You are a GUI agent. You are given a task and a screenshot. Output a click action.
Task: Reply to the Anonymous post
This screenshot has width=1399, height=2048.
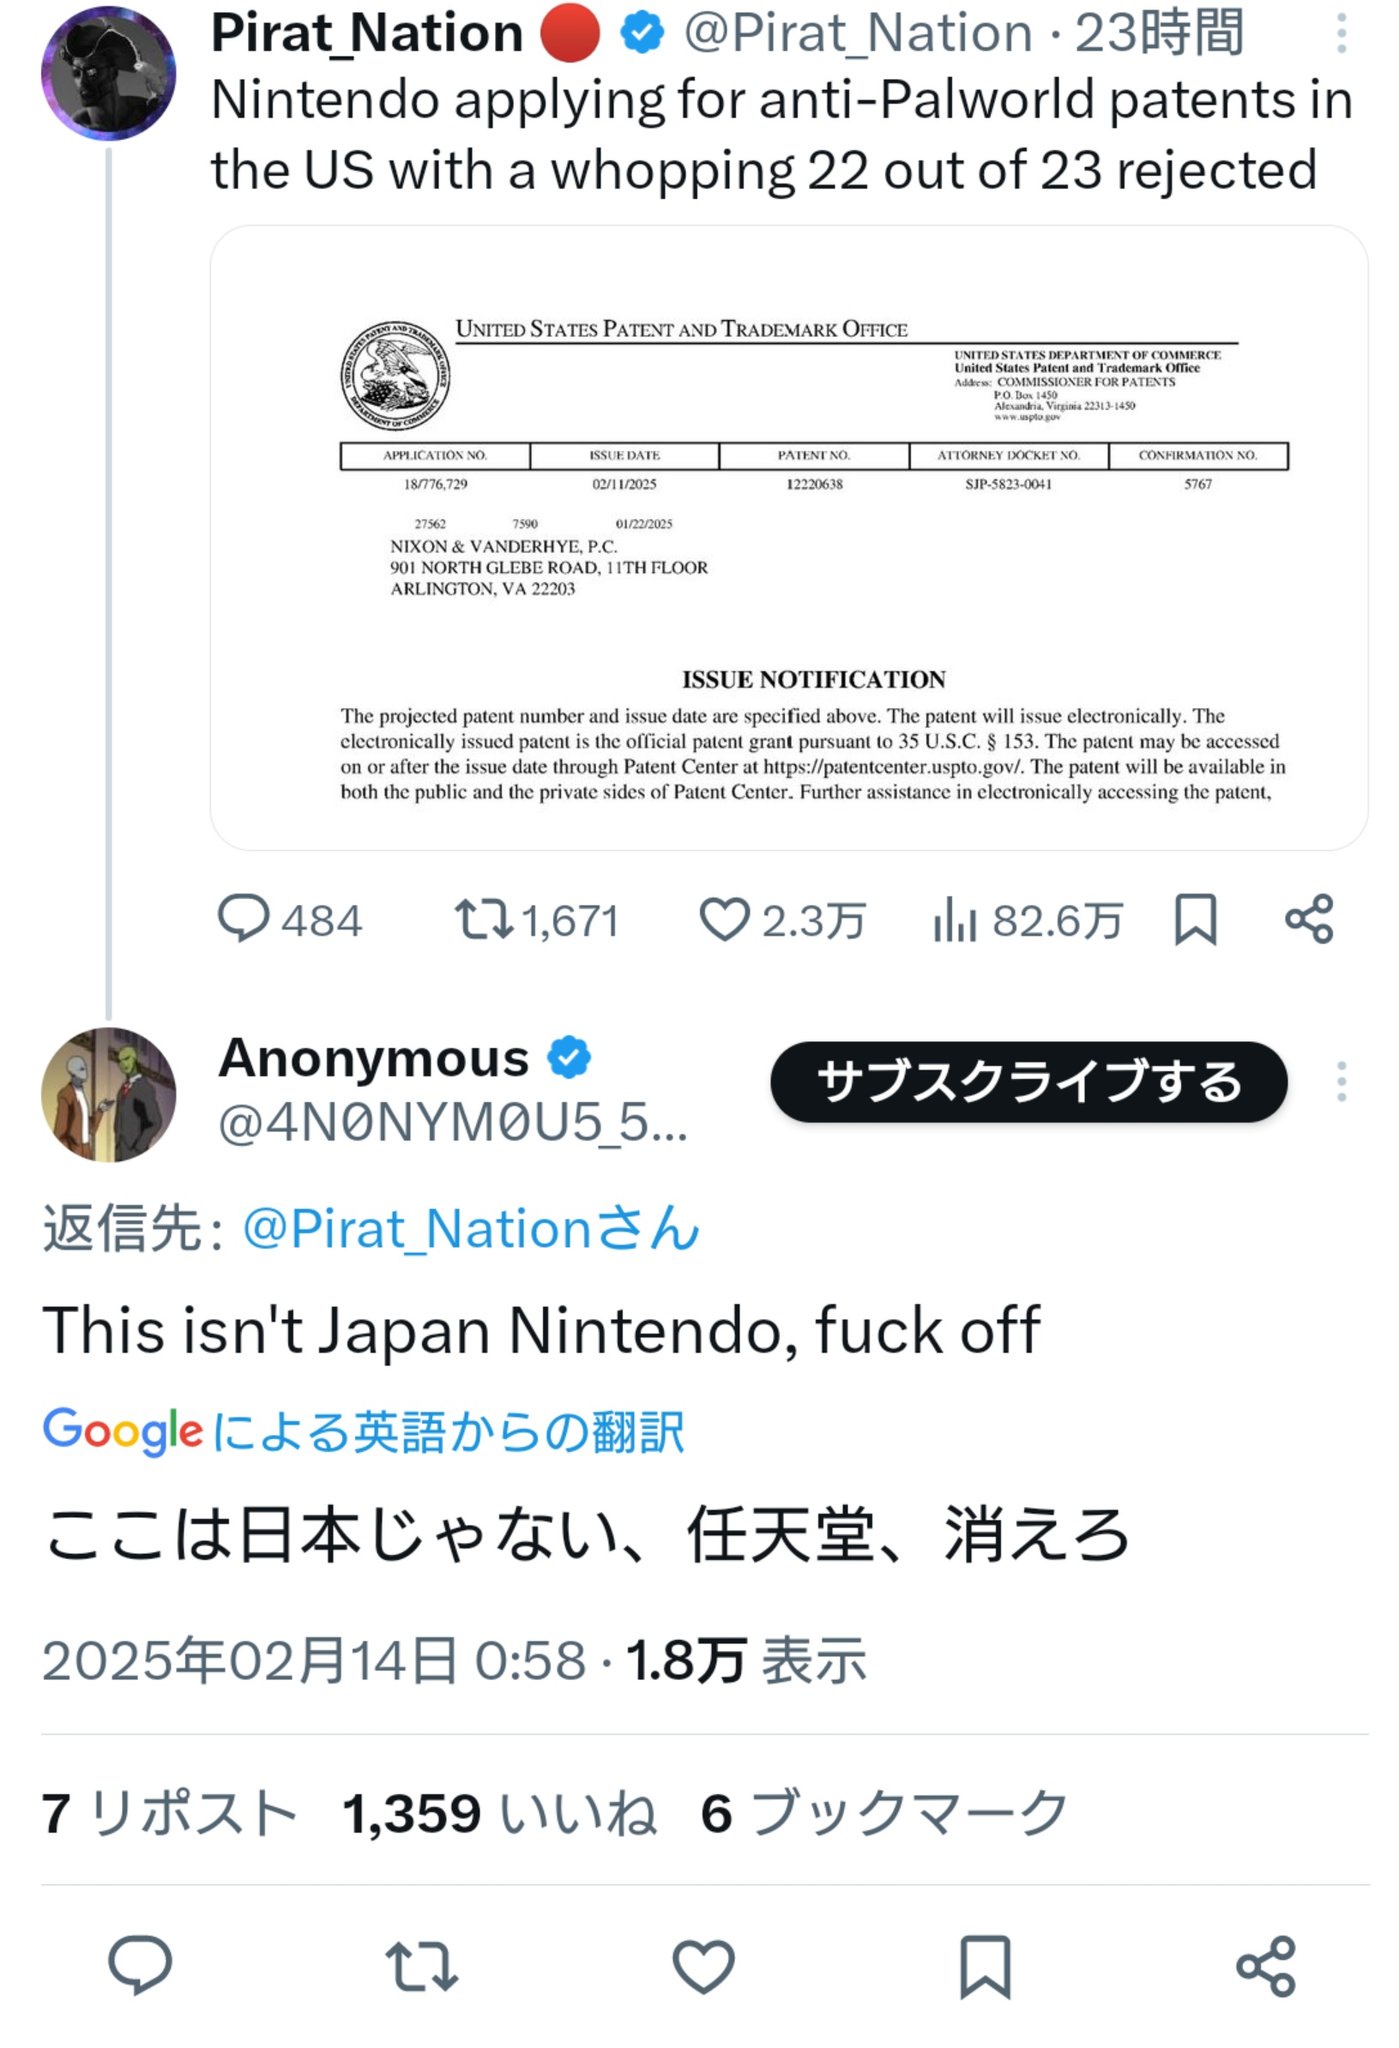pos(140,1966)
